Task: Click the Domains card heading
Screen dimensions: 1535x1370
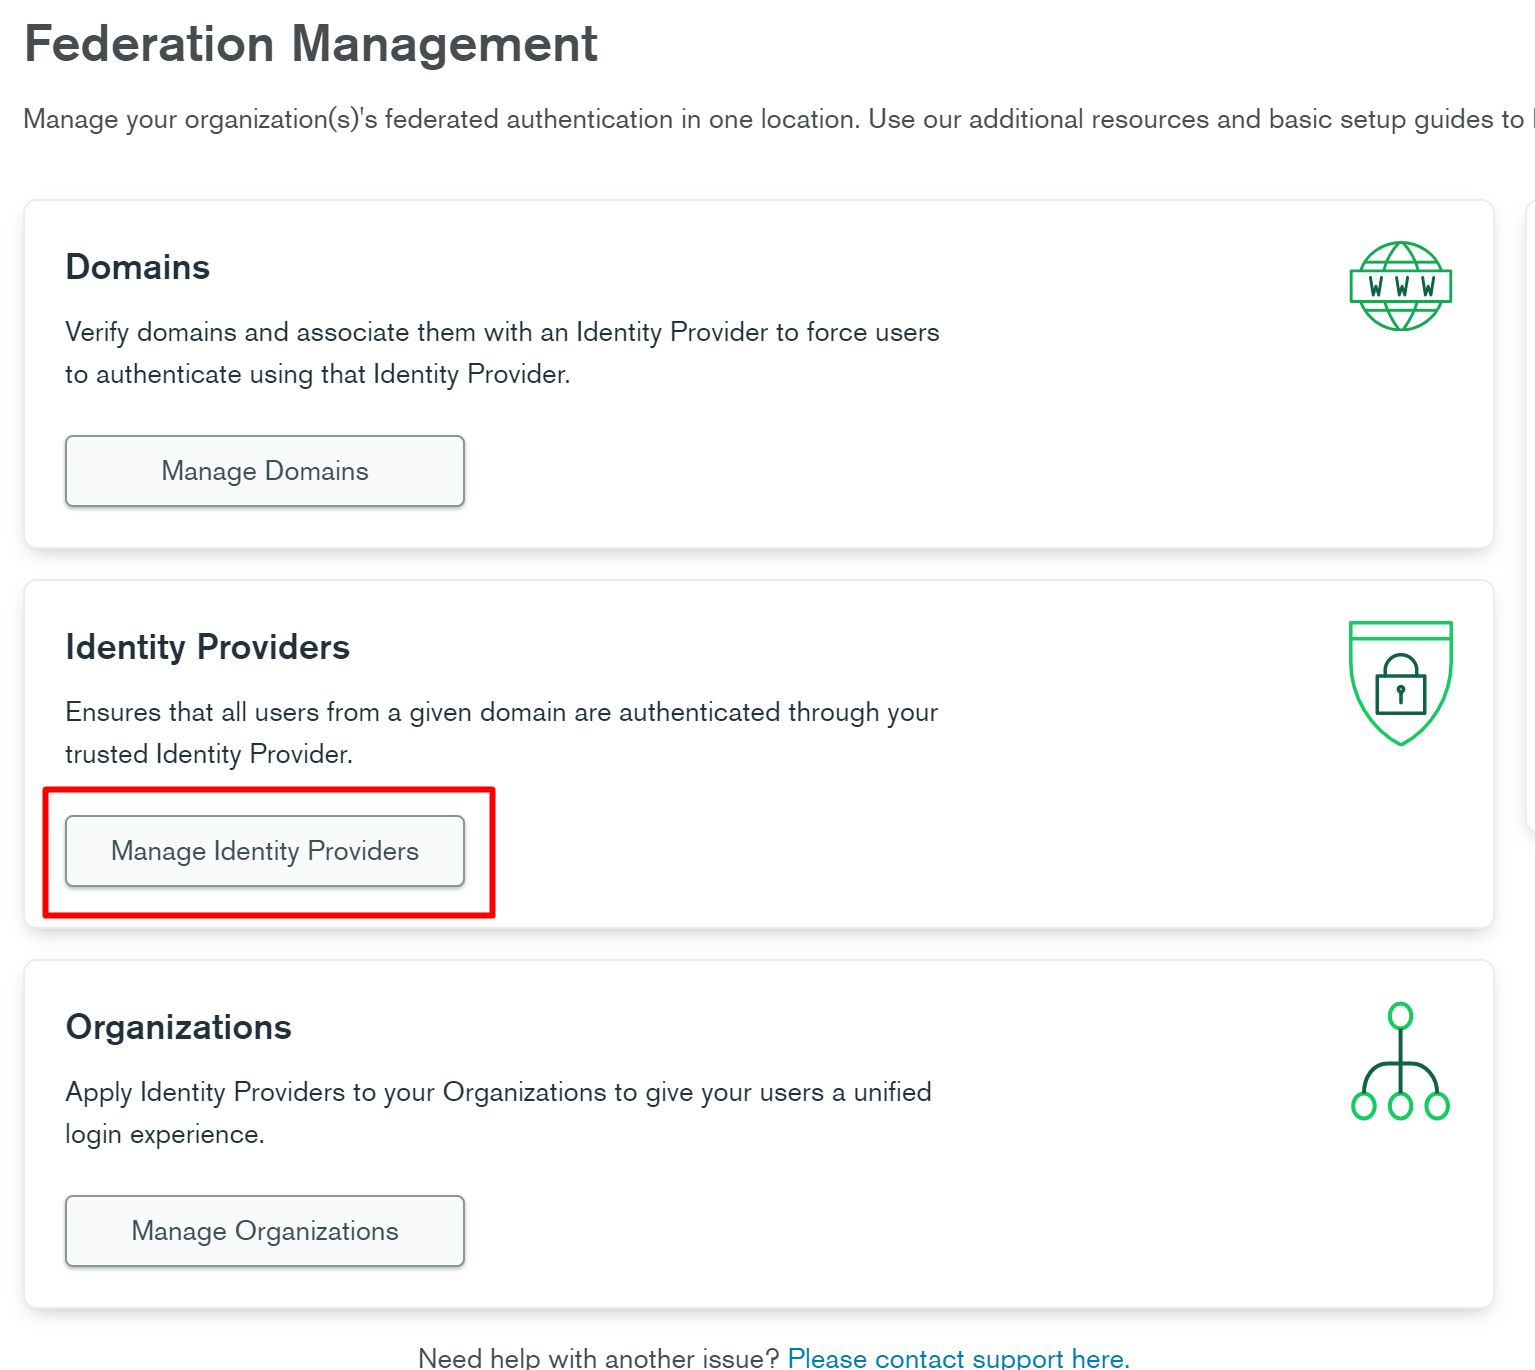Action: click(138, 267)
